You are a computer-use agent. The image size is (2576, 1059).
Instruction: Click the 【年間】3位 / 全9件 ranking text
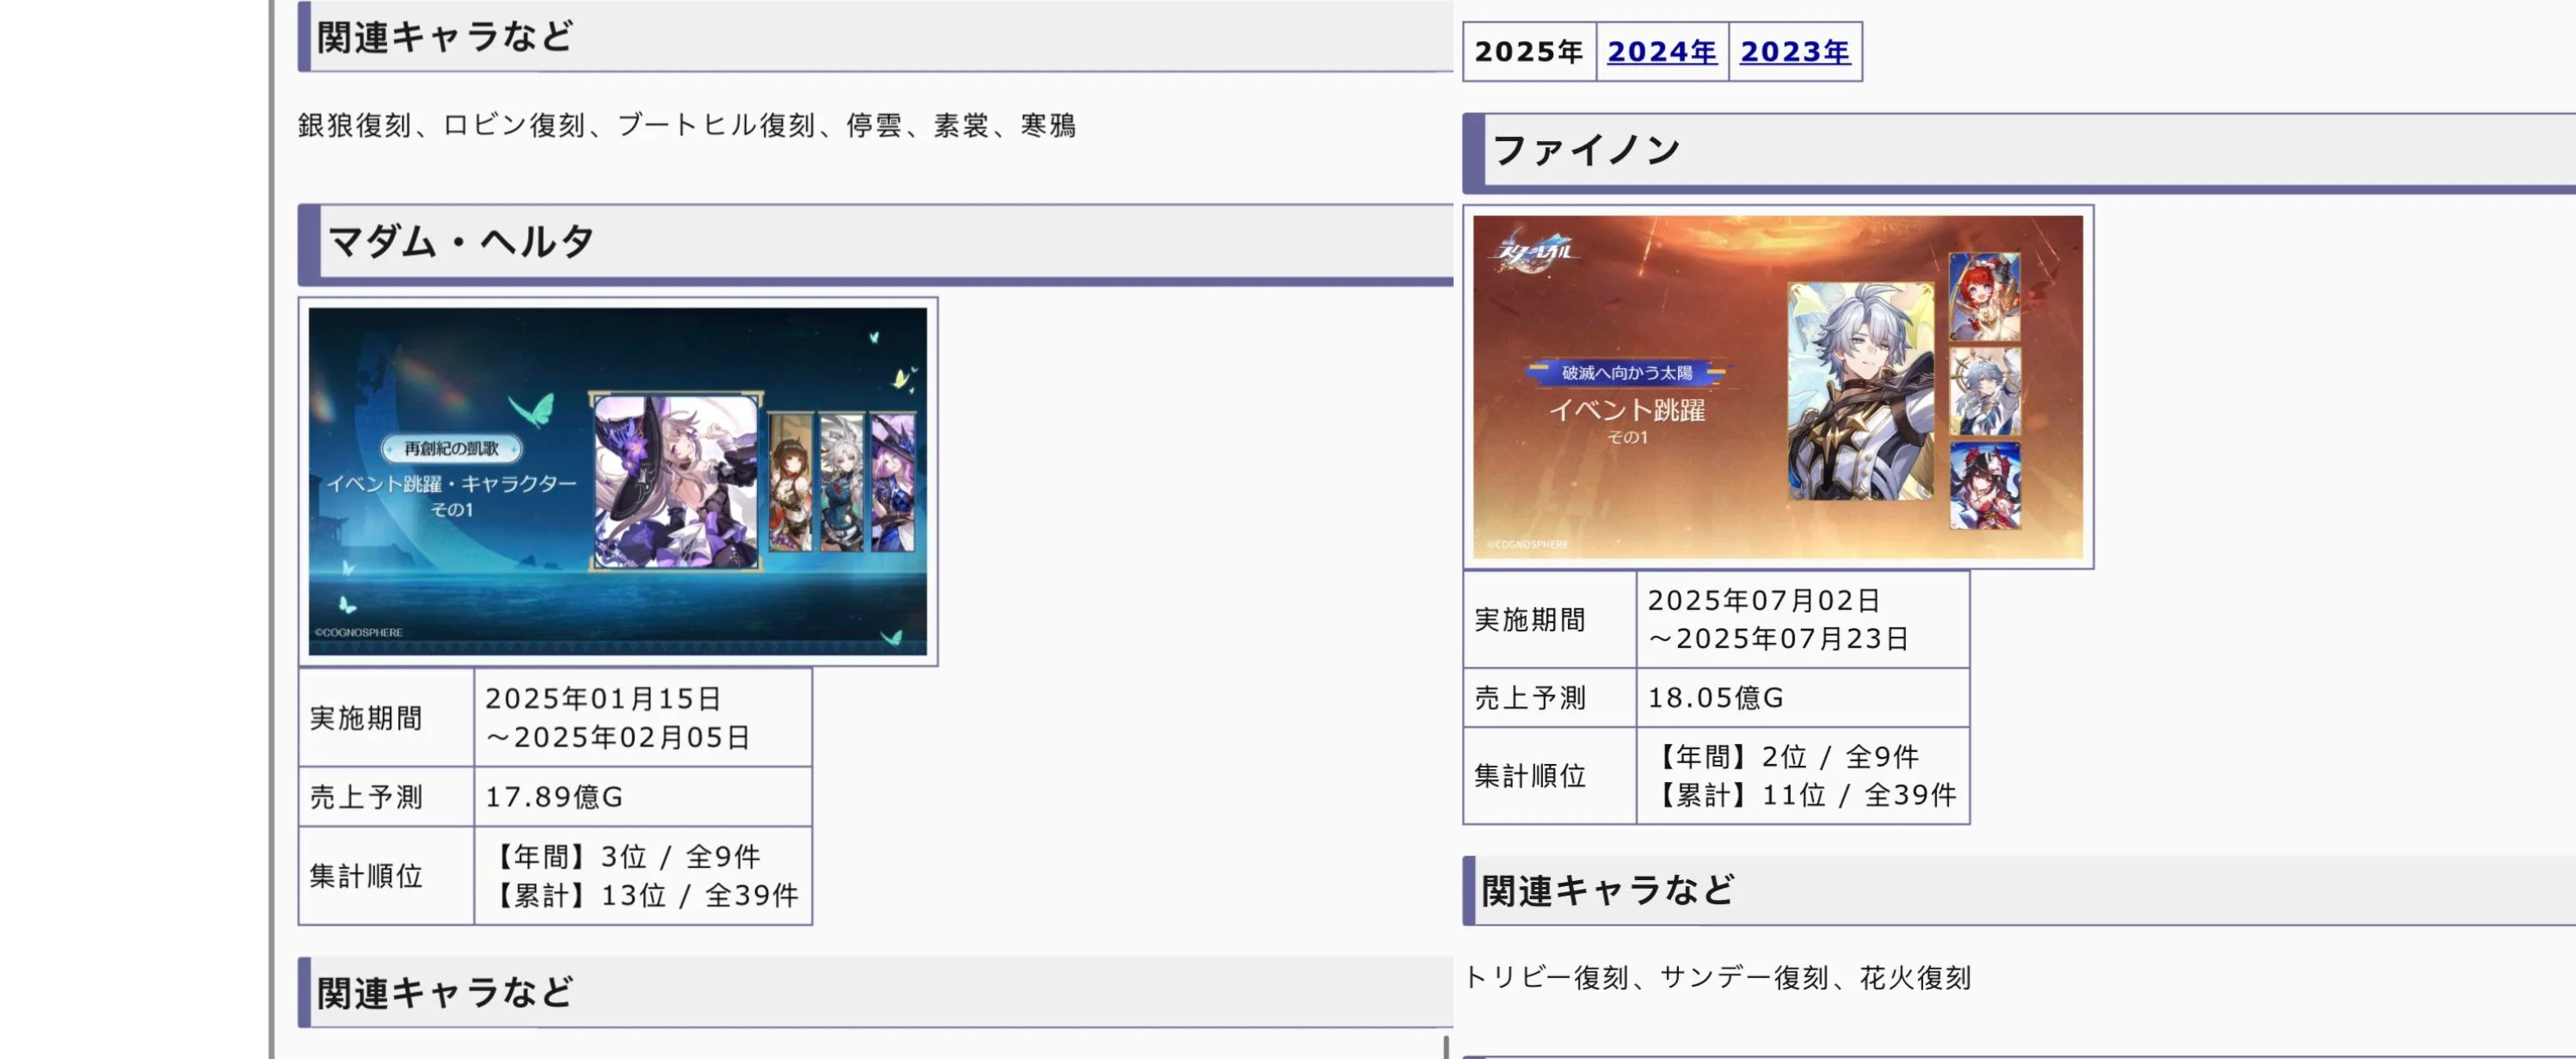pyautogui.click(x=624, y=856)
